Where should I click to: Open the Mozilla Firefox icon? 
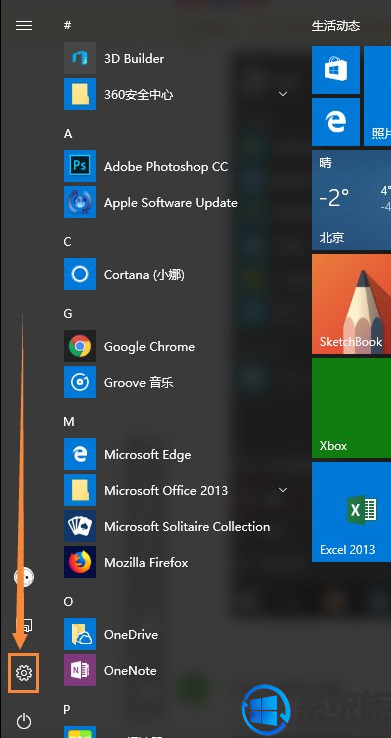(80, 562)
